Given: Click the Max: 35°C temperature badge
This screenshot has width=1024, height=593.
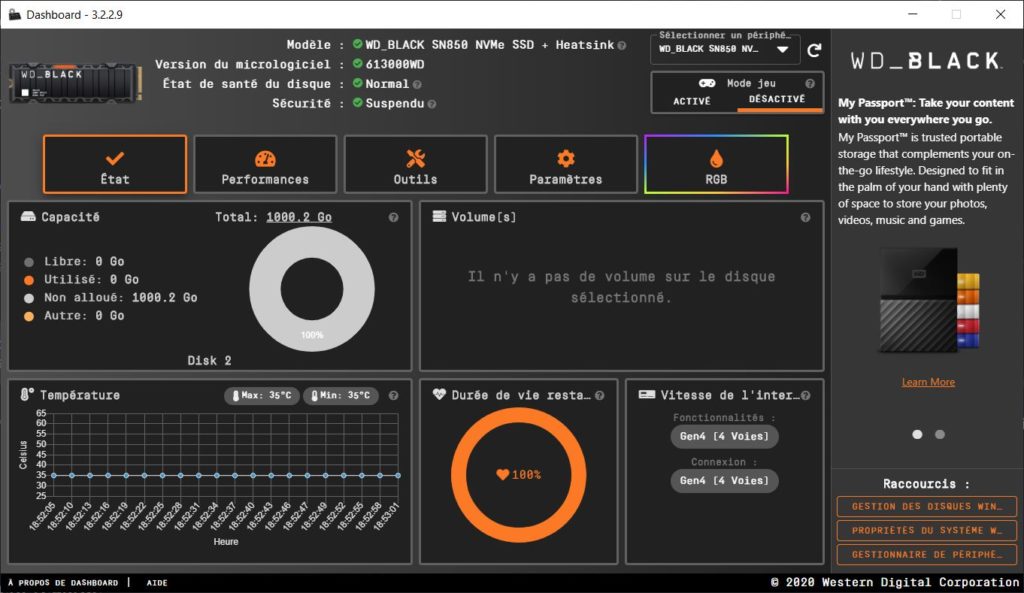Looking at the screenshot, I should point(262,396).
